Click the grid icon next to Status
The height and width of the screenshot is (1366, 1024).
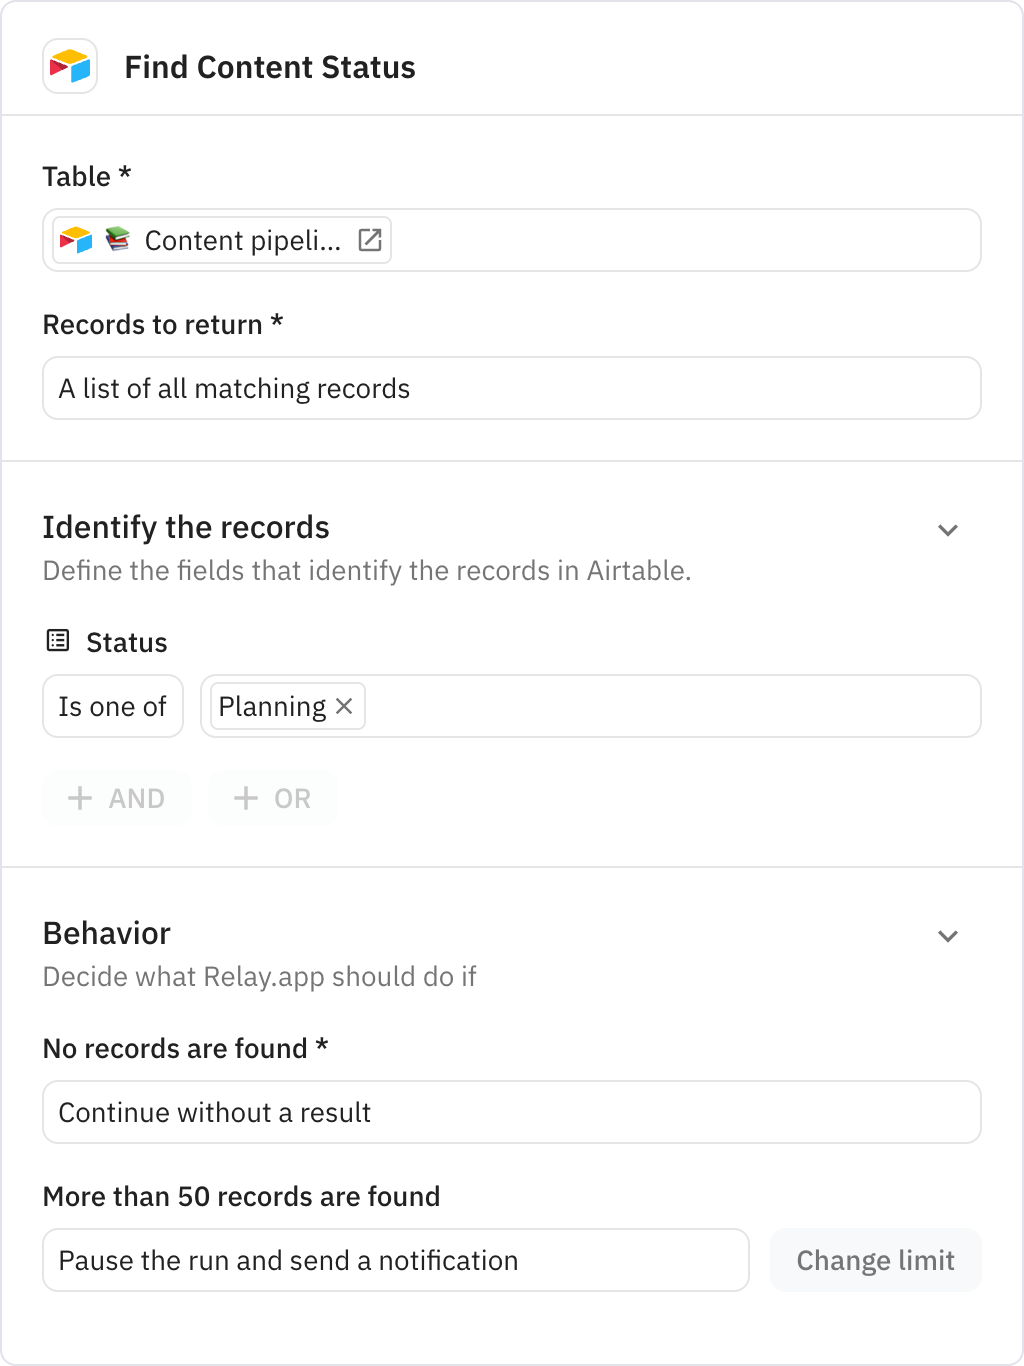(x=58, y=640)
